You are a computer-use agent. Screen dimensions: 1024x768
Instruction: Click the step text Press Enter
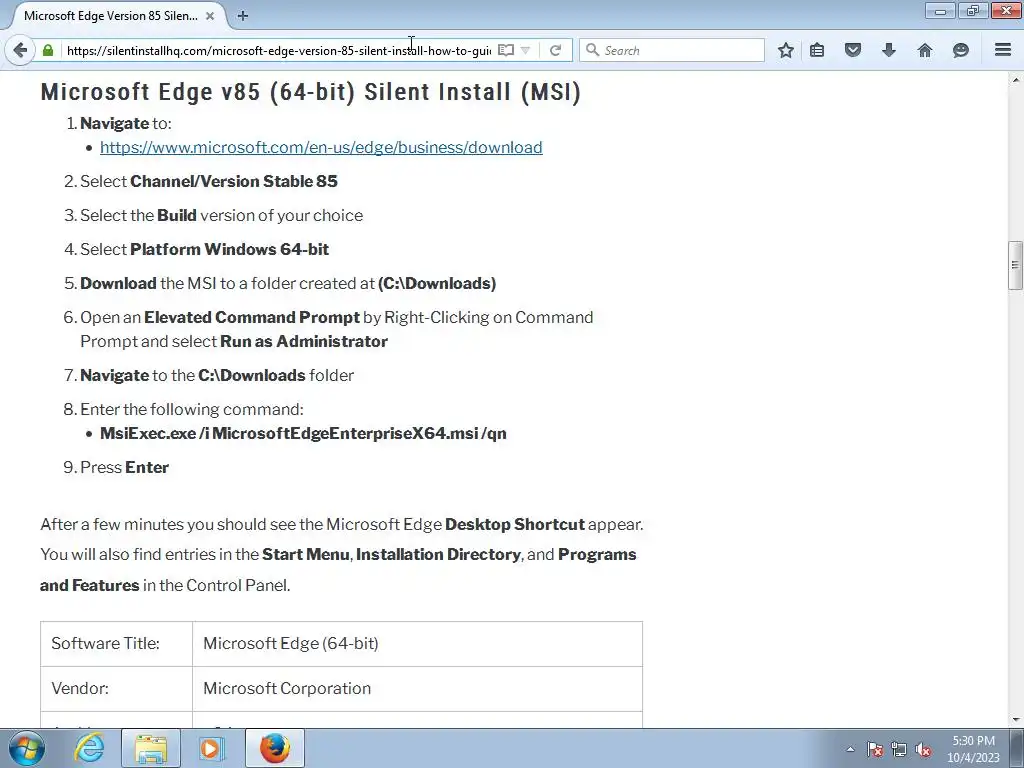[125, 467]
